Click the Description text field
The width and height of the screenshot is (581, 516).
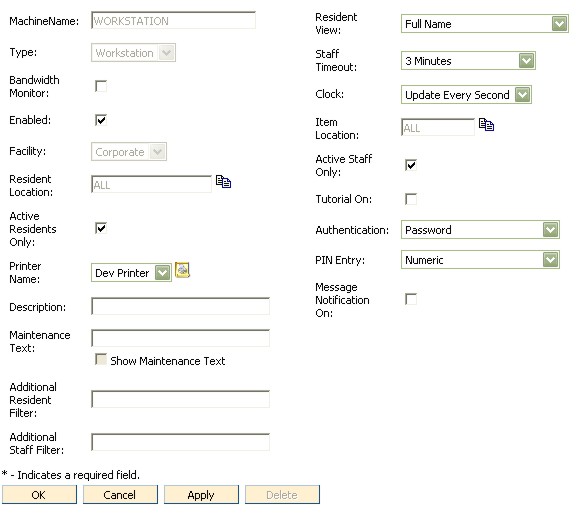pos(180,306)
